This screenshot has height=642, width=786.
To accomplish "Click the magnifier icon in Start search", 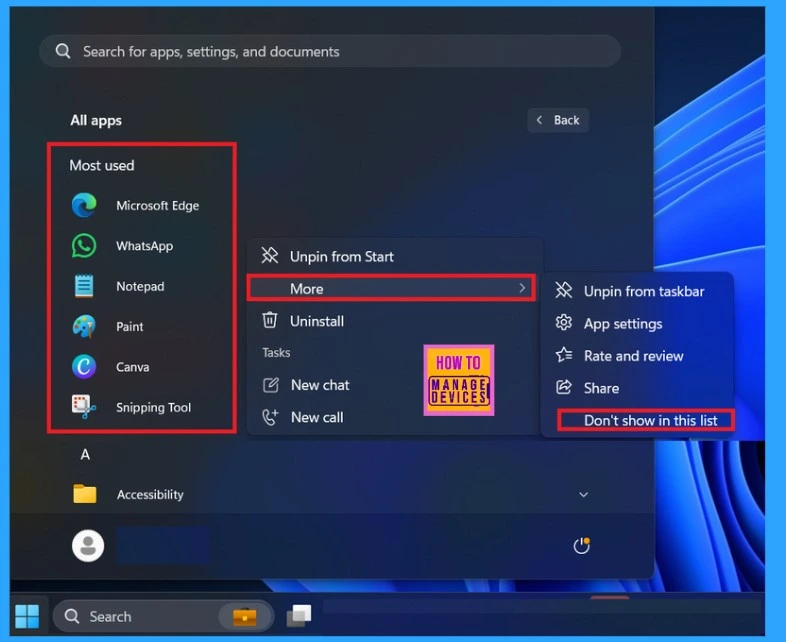I will [x=63, y=51].
